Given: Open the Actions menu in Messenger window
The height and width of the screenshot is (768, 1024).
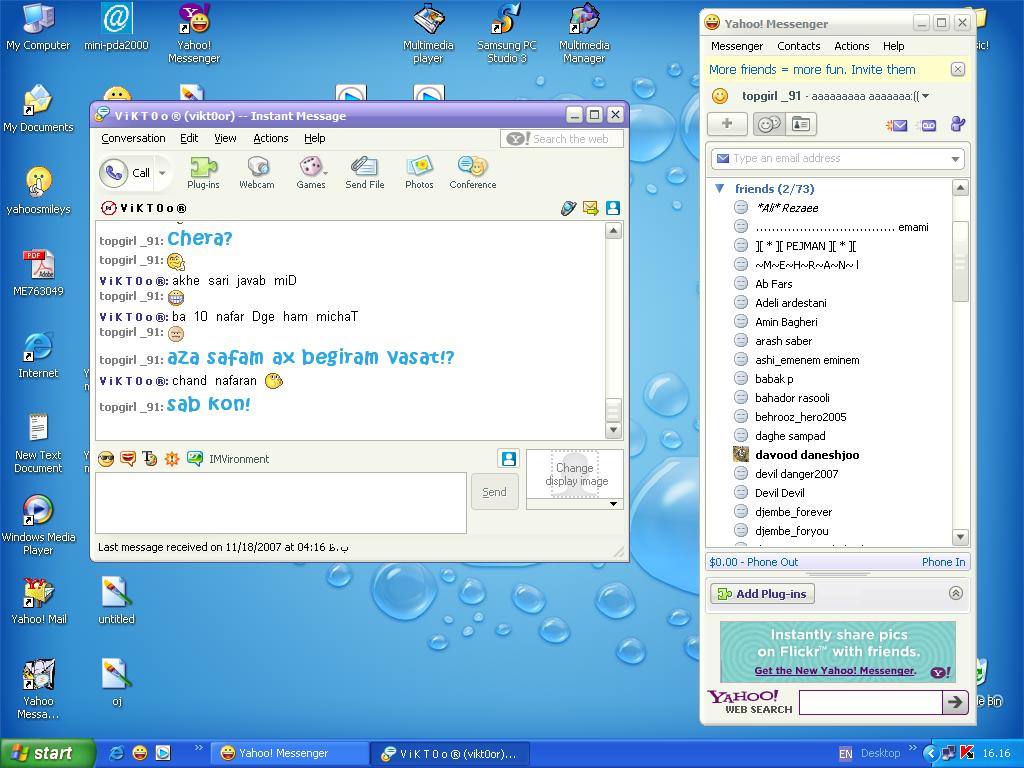Looking at the screenshot, I should click(x=852, y=46).
